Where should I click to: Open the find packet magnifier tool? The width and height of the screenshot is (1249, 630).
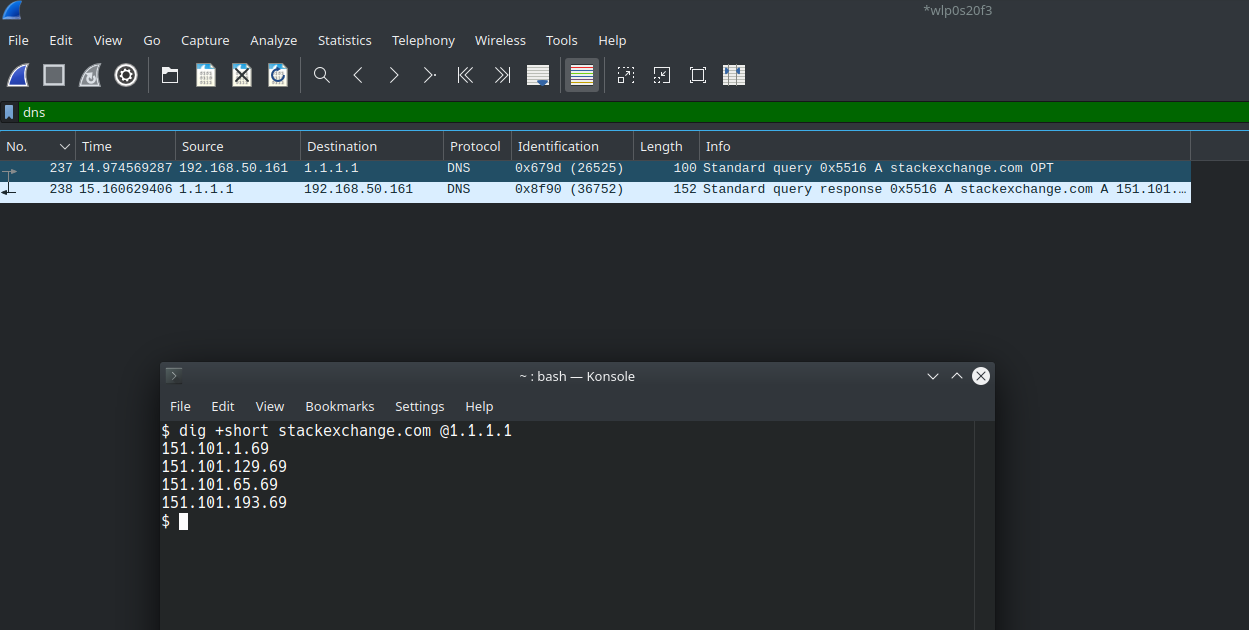pyautogui.click(x=321, y=74)
